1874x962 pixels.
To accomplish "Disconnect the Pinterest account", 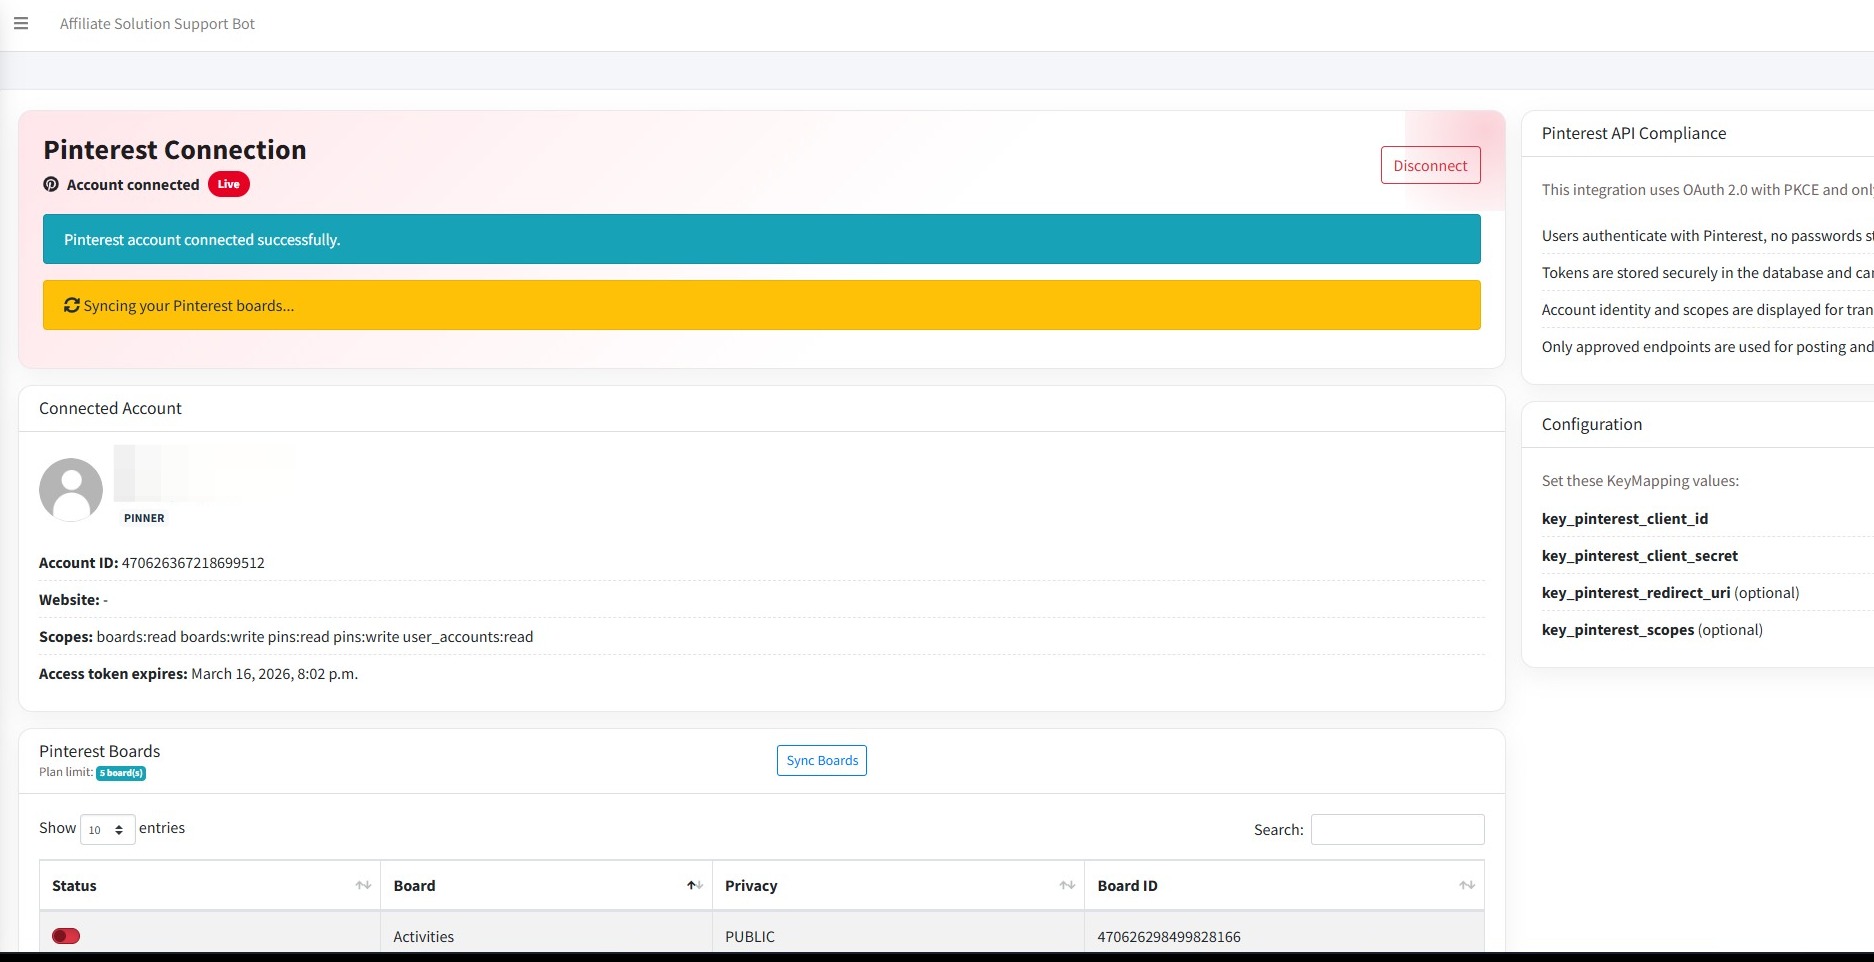I will tap(1430, 165).
